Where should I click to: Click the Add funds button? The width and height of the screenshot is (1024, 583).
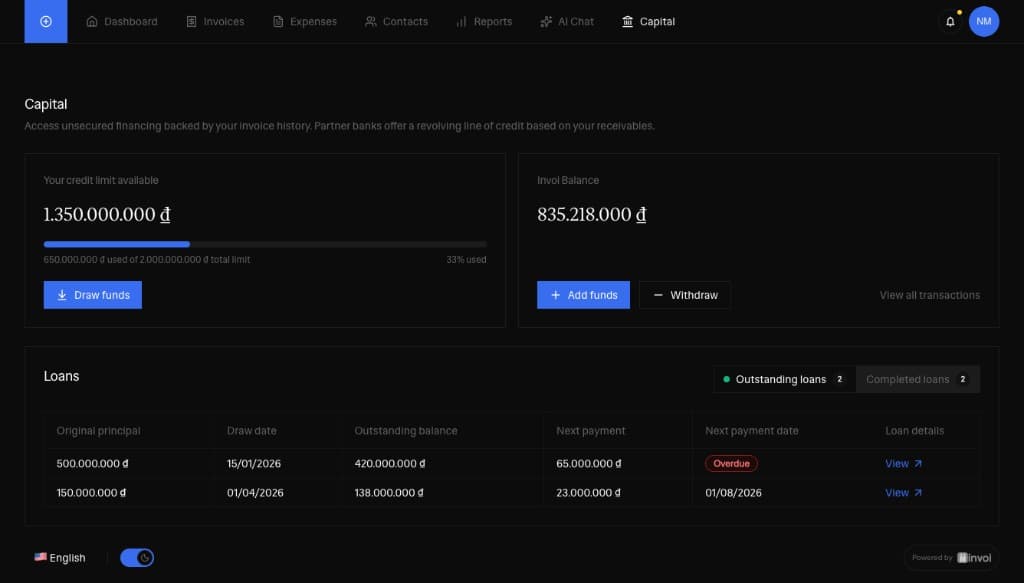pyautogui.click(x=583, y=295)
